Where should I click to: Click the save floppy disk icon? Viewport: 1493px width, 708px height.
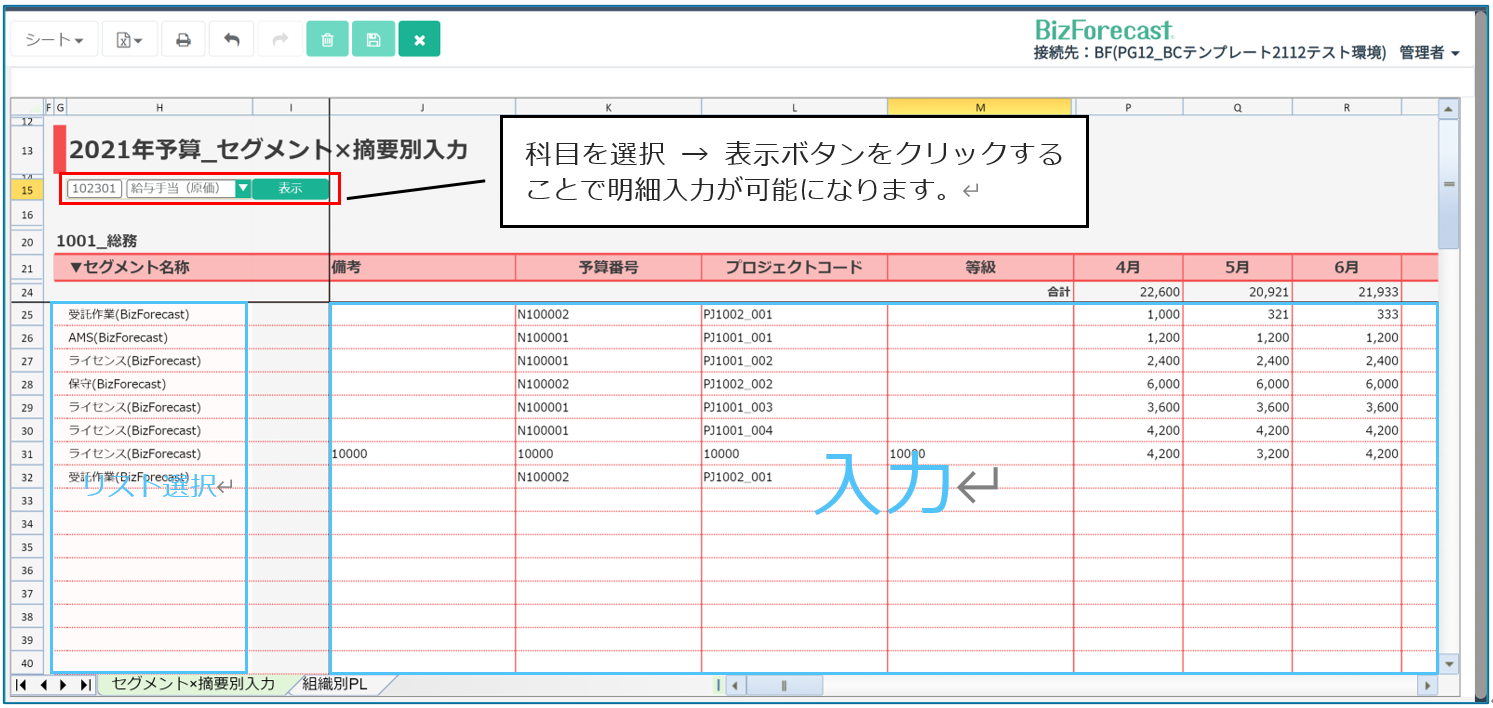[x=373, y=40]
